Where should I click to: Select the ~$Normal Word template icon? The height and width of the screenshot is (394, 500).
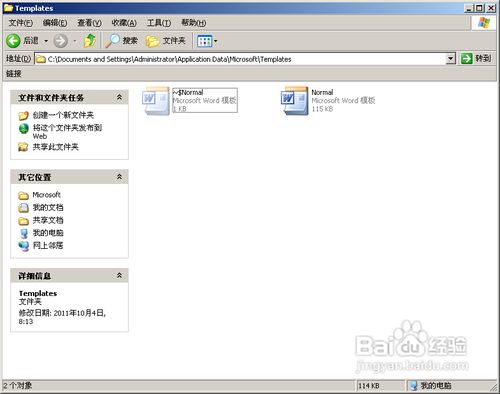point(156,101)
